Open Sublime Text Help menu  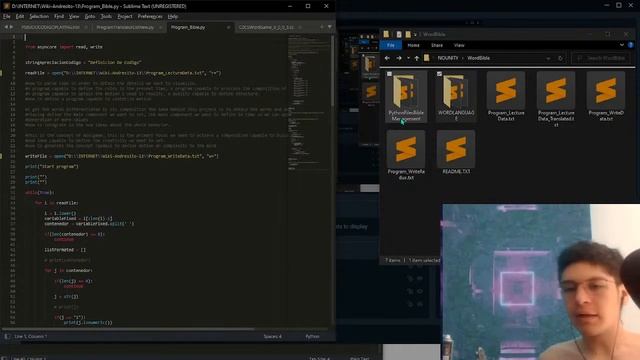pyautogui.click(x=173, y=16)
